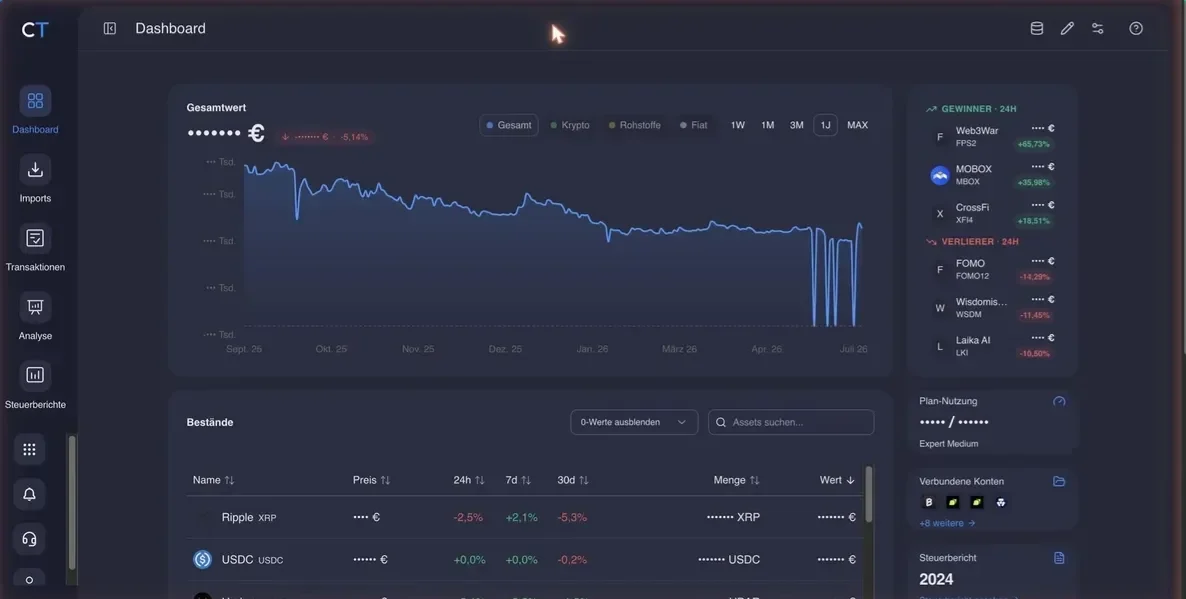This screenshot has width=1186, height=599.
Task: Select the 1W time range
Action: pos(737,125)
